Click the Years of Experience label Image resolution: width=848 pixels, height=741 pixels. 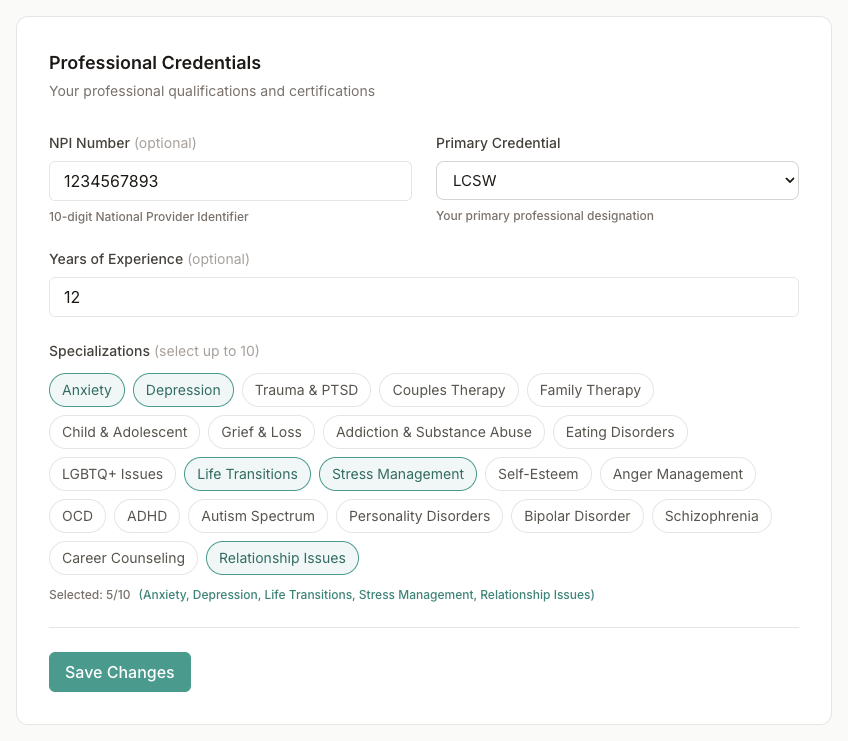click(116, 259)
